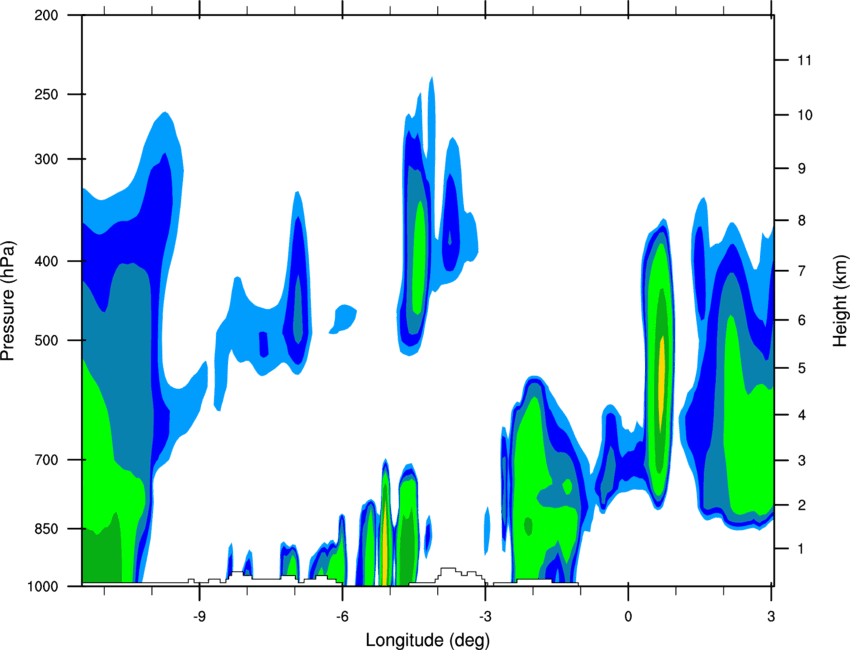Pick the 5 km height tick label

point(801,369)
